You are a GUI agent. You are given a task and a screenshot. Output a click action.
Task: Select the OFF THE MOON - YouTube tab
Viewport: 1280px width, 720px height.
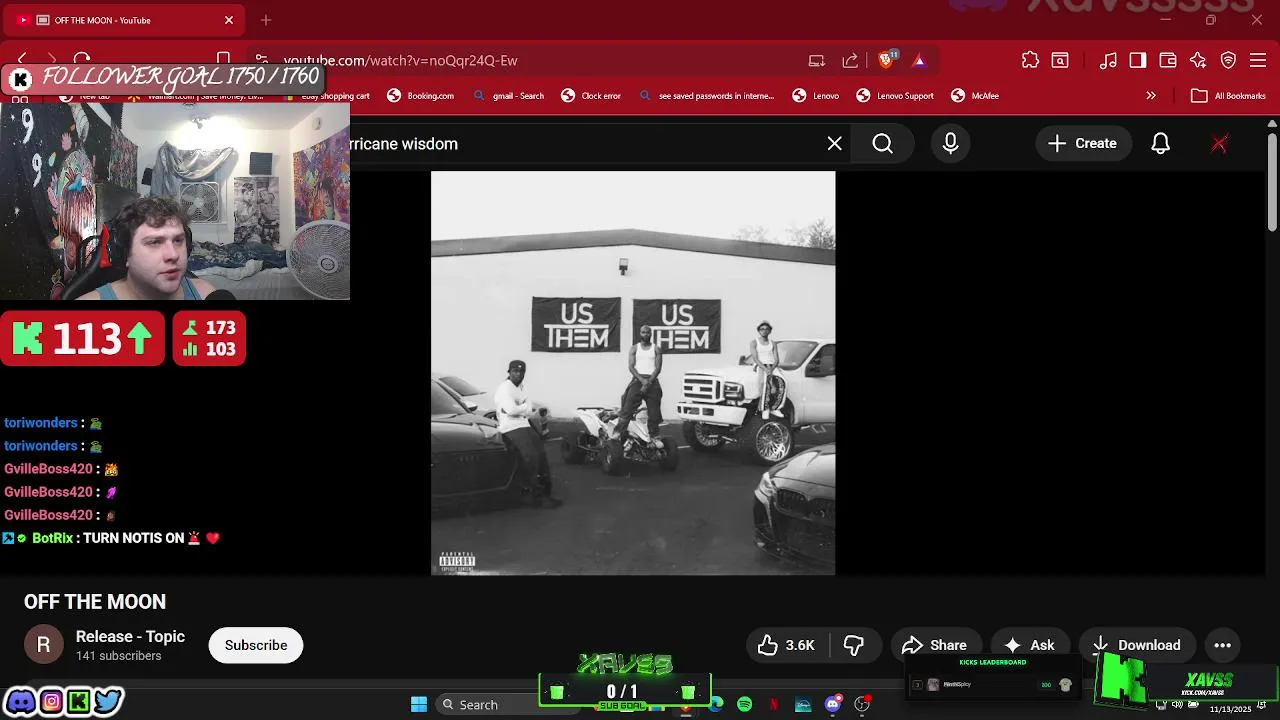(x=125, y=20)
